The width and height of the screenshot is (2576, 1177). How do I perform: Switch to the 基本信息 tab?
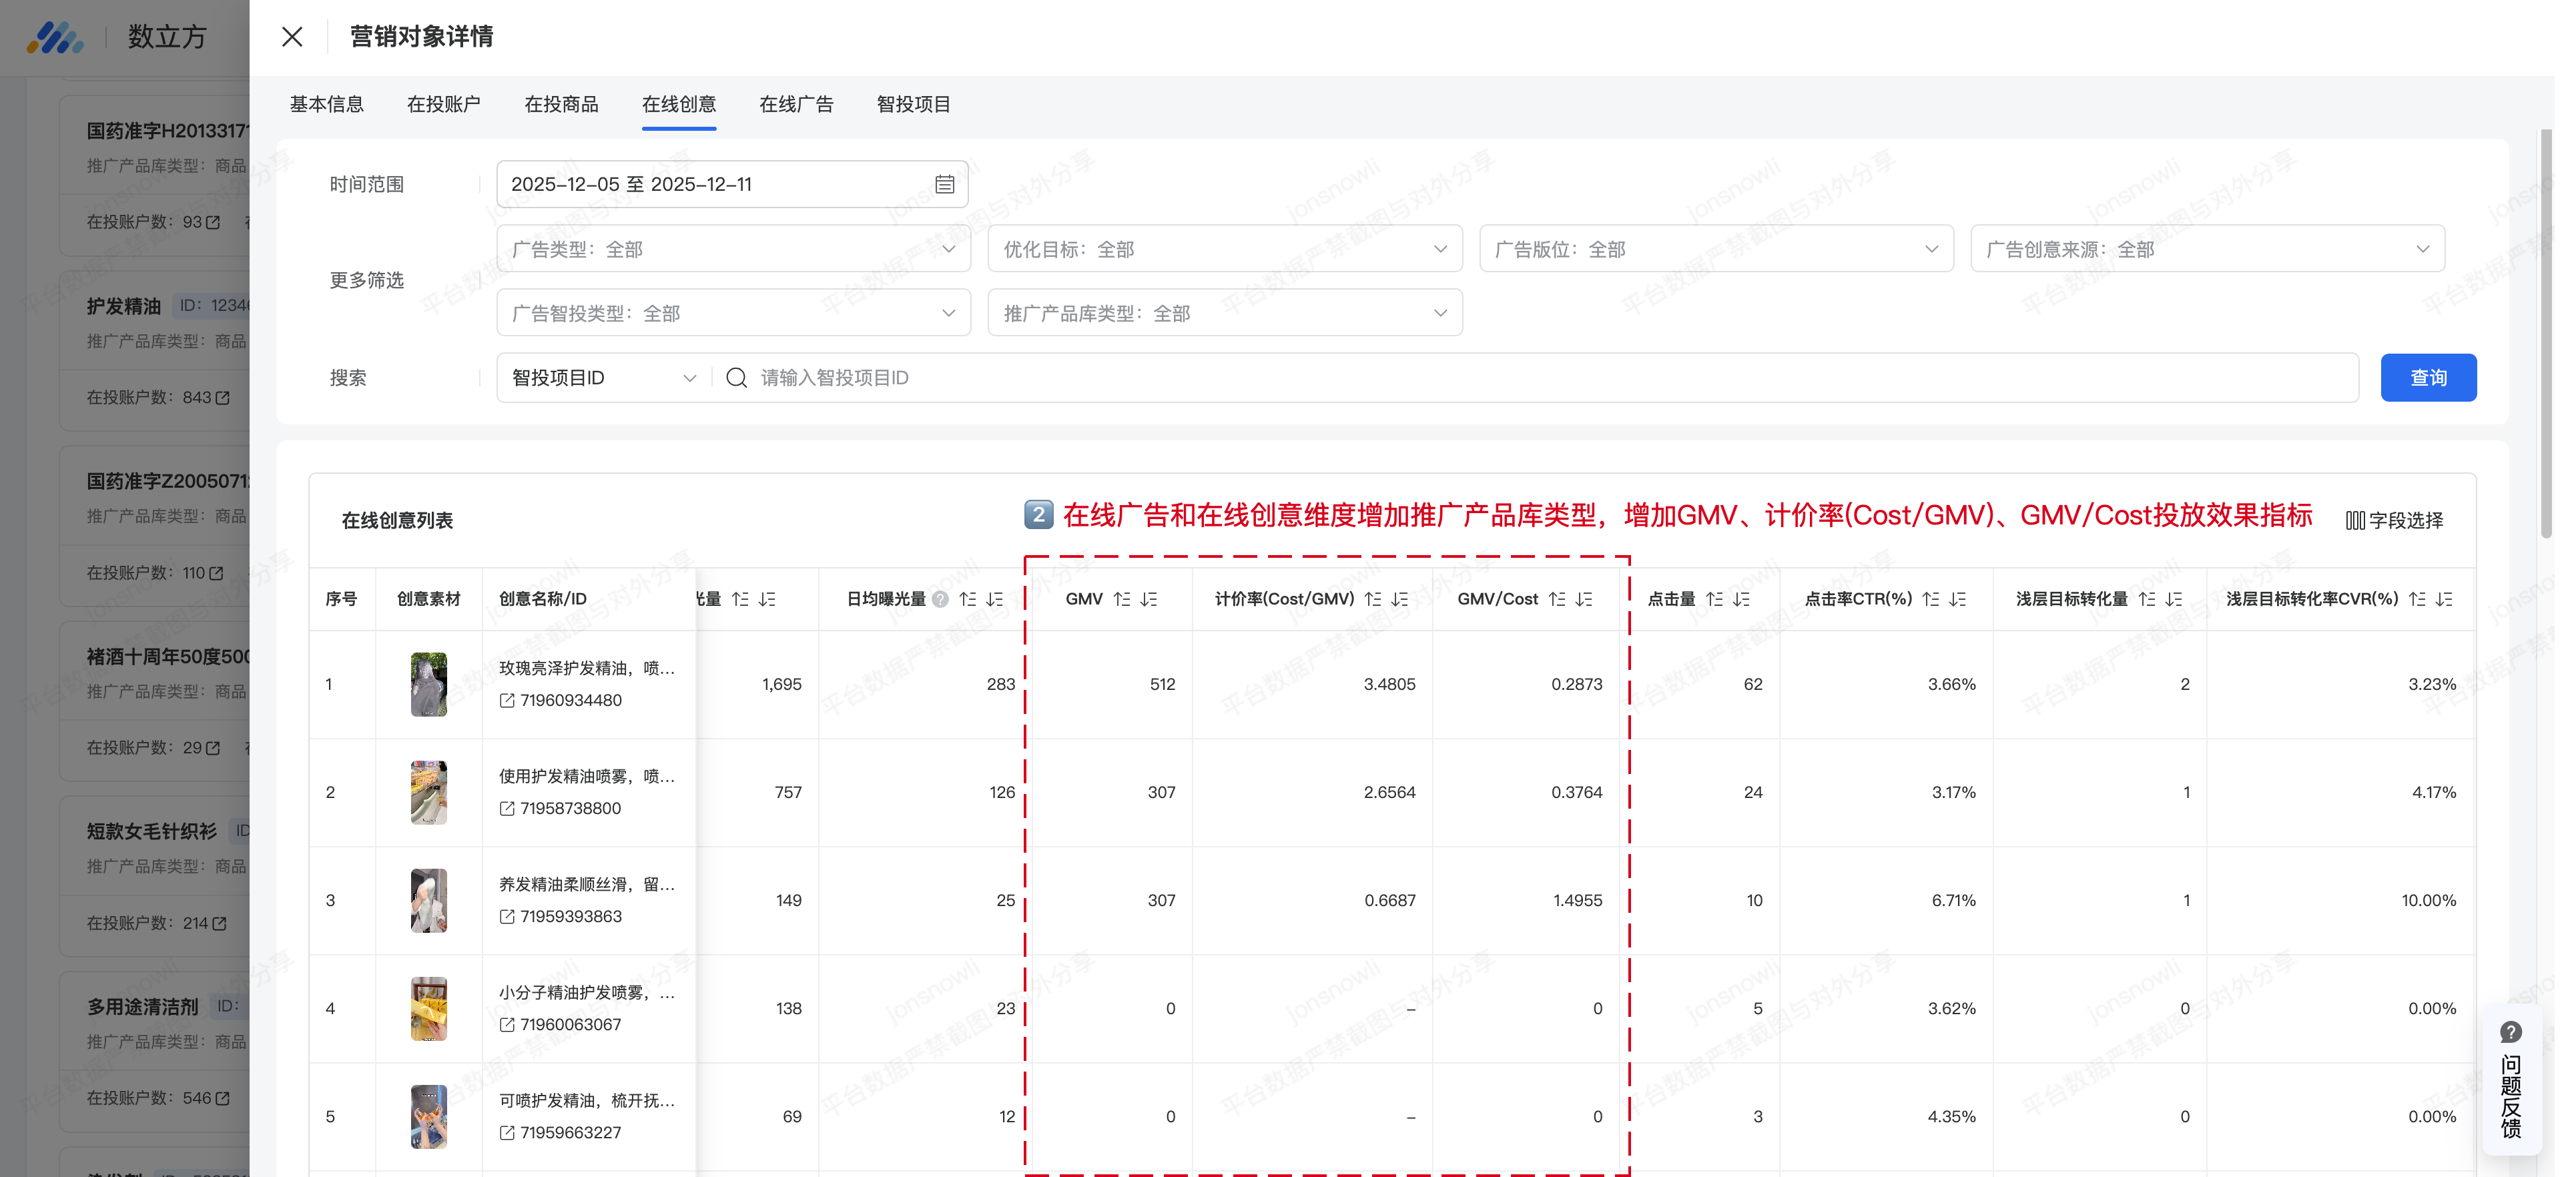[327, 104]
